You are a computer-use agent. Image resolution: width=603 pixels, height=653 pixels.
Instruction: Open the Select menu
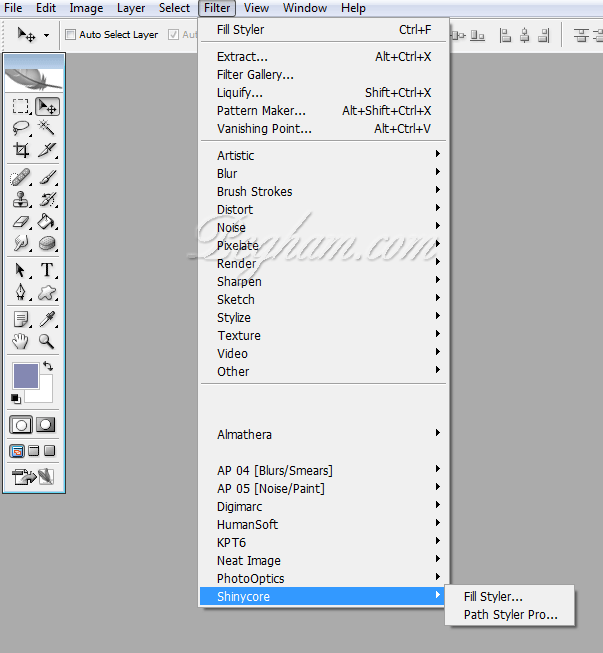(x=174, y=8)
